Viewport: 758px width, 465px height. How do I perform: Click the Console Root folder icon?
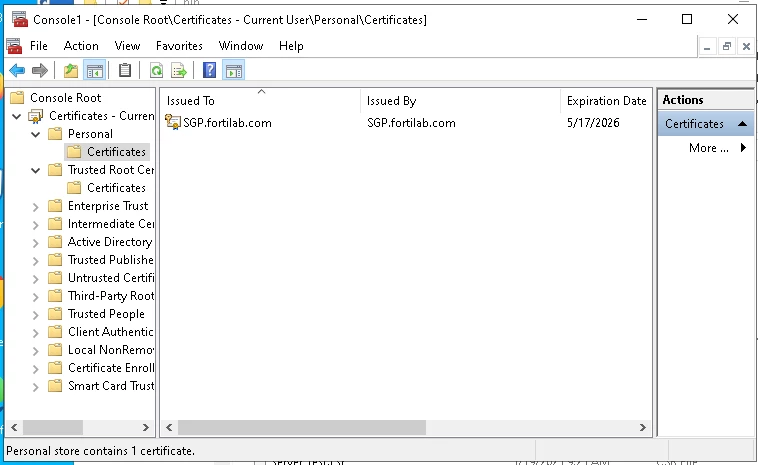pos(17,98)
